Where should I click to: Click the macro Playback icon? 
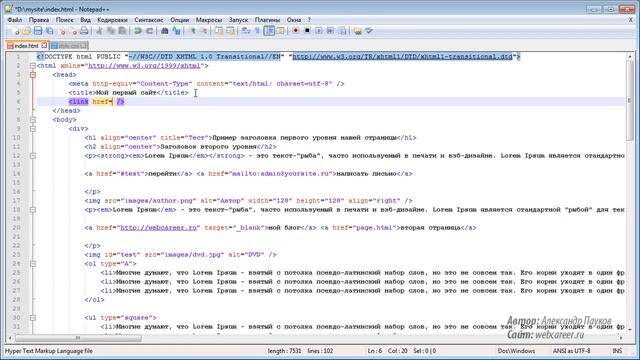319,31
